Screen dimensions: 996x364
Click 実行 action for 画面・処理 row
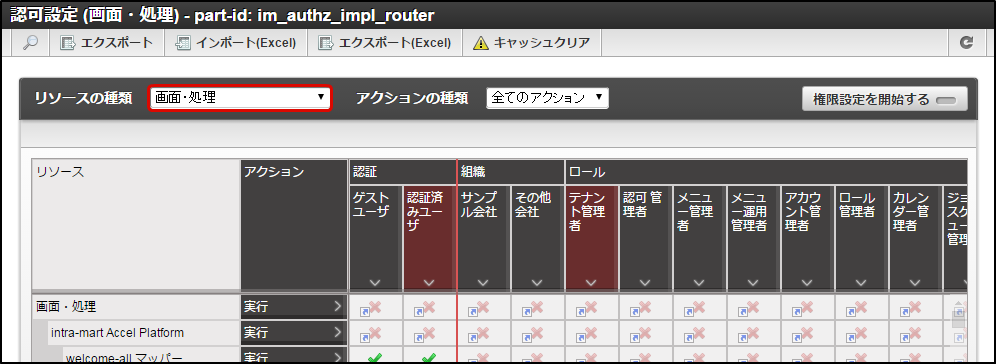pyautogui.click(x=293, y=307)
